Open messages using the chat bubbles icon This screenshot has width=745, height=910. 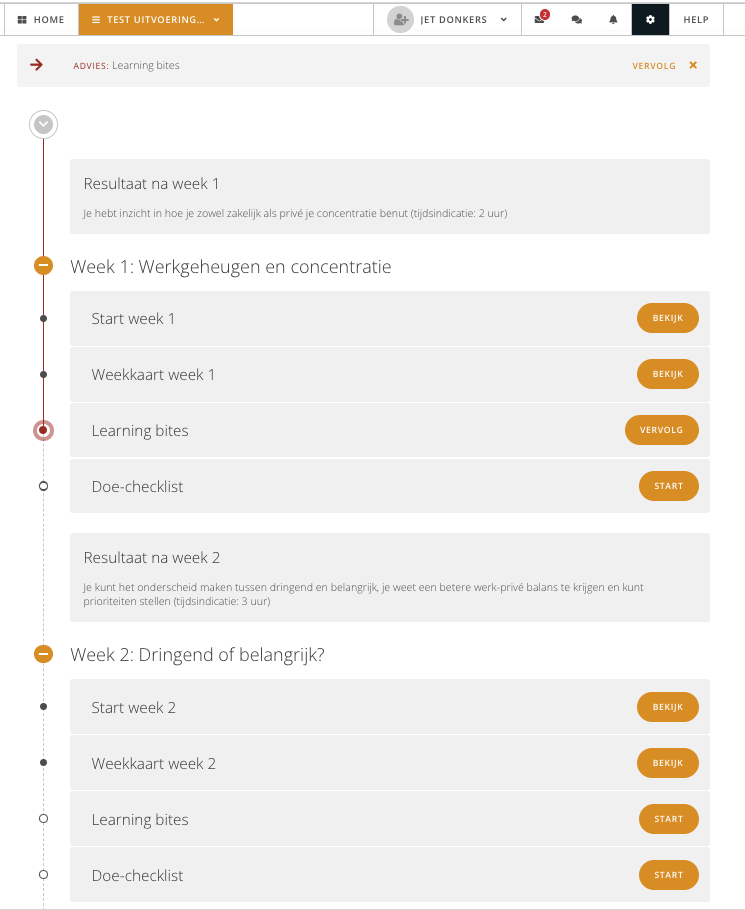click(x=577, y=18)
